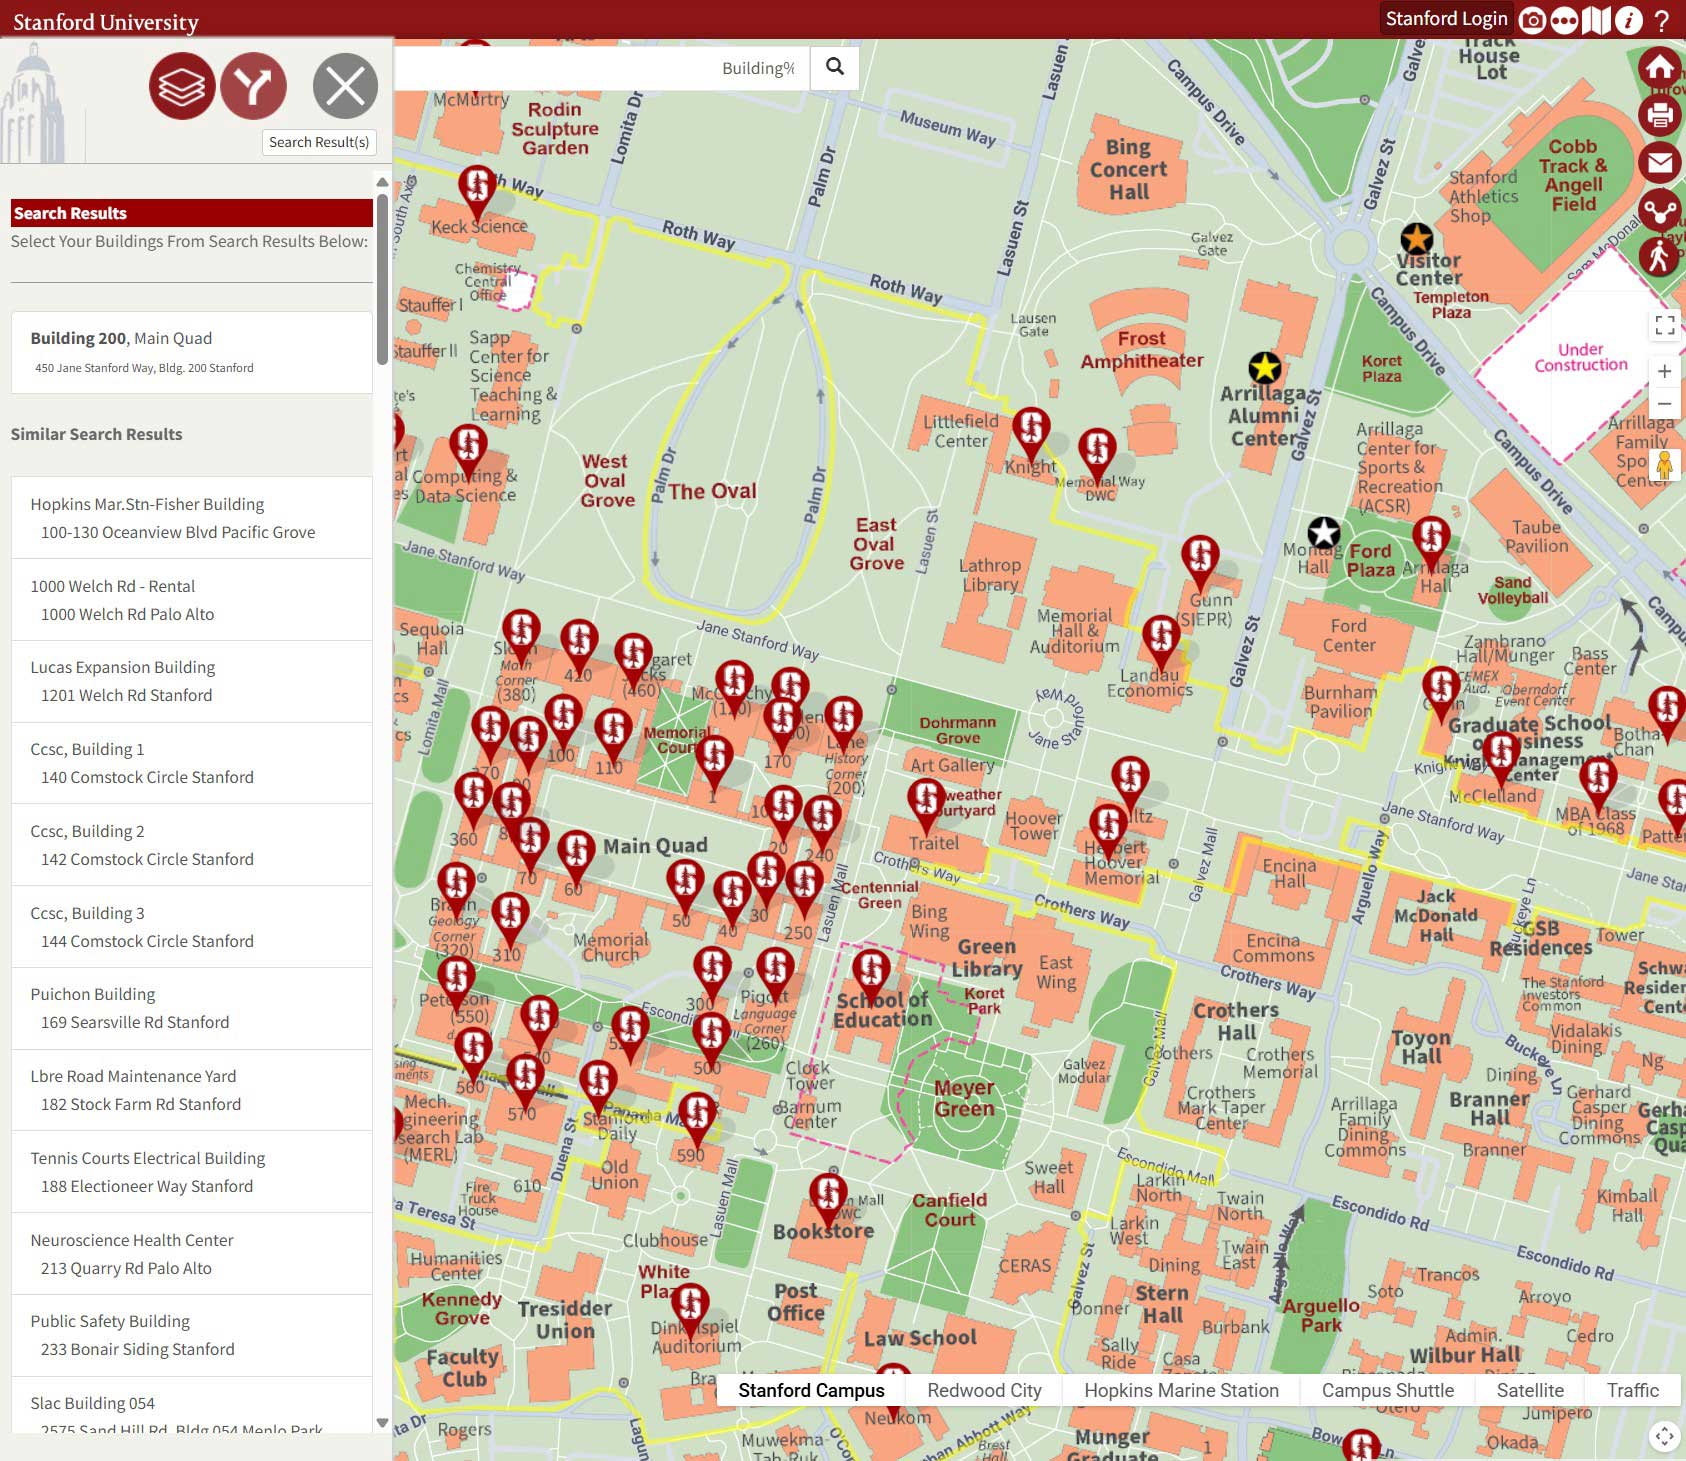1686x1461 pixels.
Task: Open the info icon in header
Action: point(1628,20)
